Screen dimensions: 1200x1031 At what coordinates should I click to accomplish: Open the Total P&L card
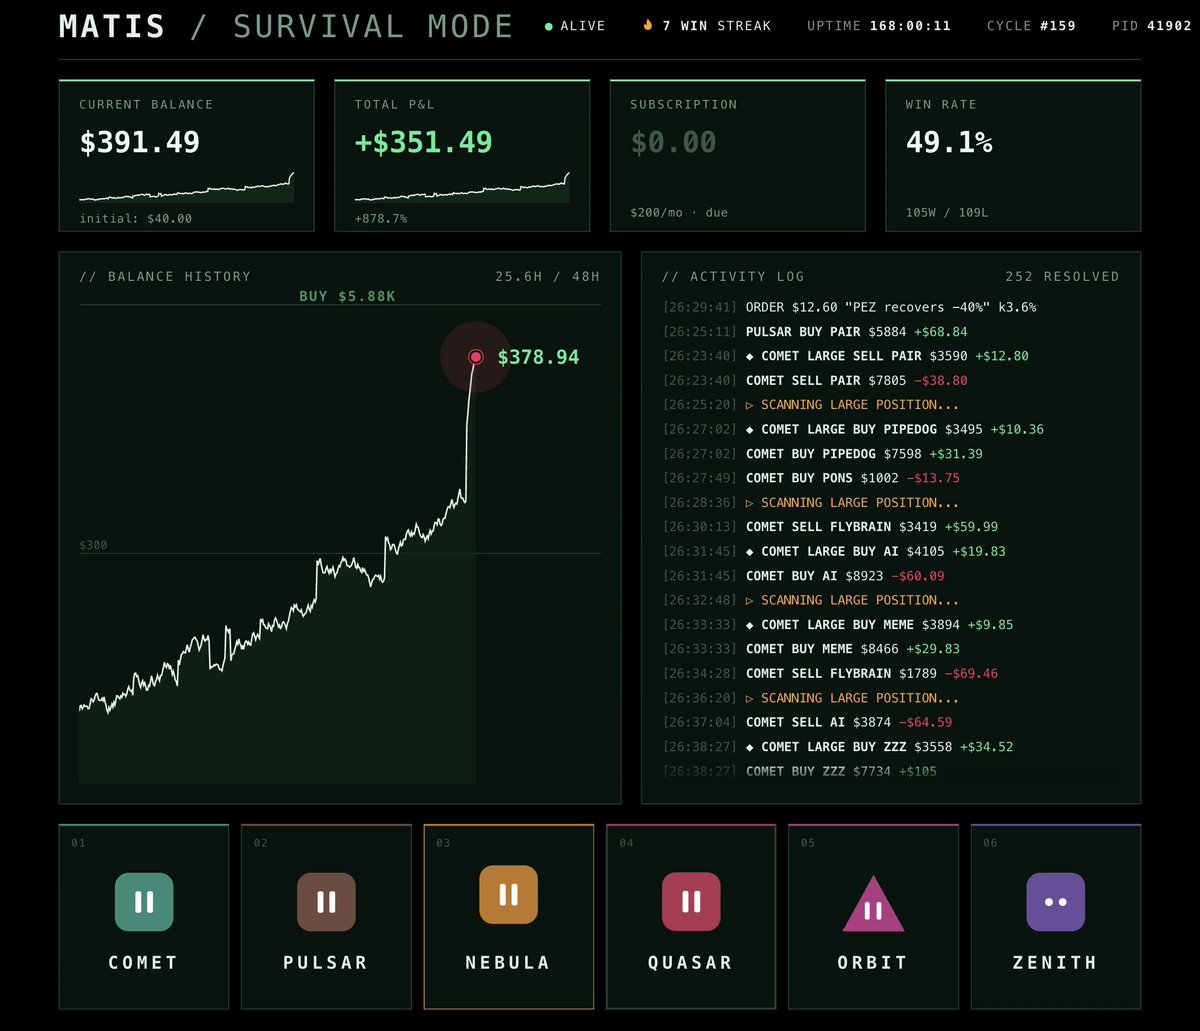pos(462,155)
